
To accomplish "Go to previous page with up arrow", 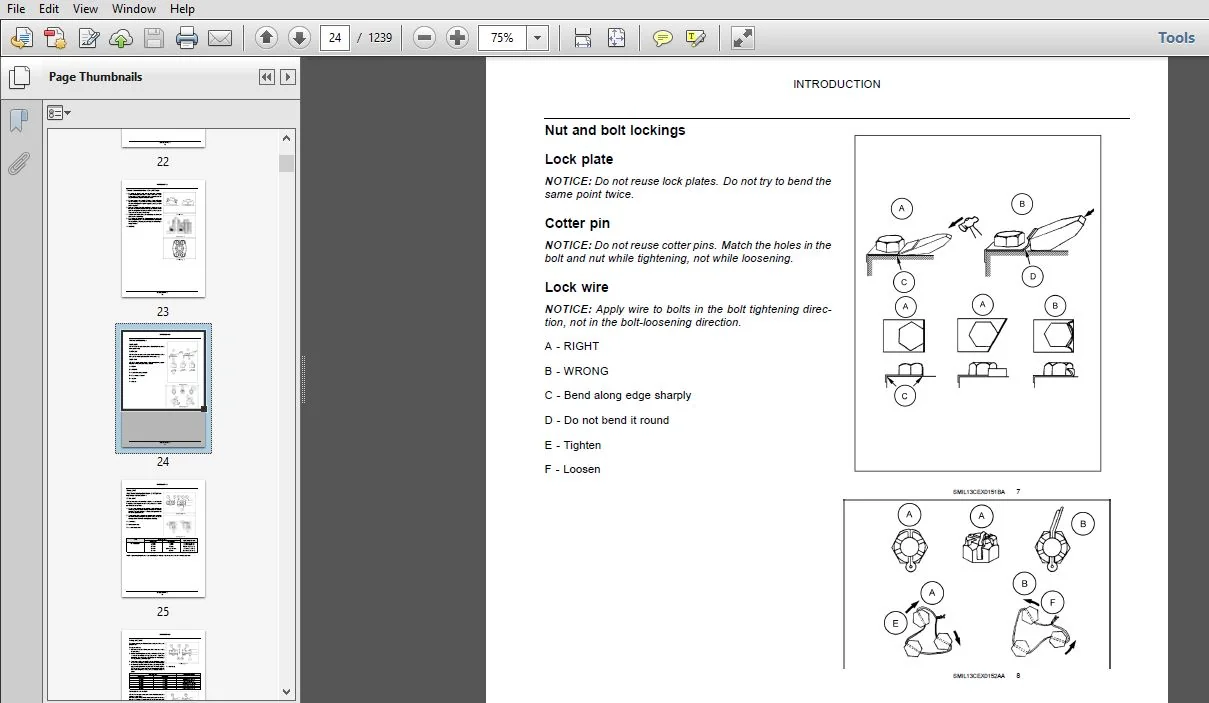I will (x=266, y=38).
